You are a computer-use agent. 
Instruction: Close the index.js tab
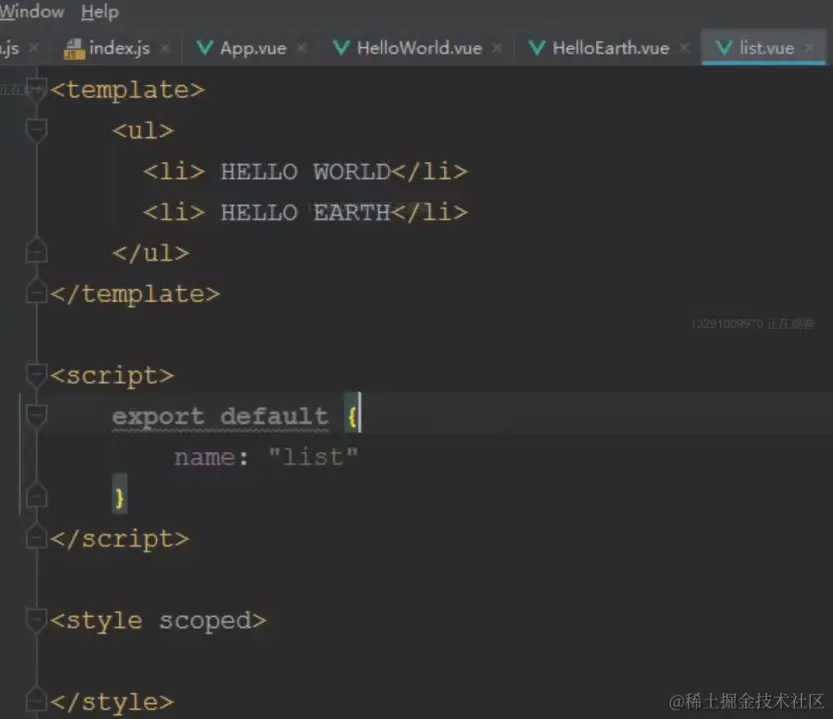point(165,48)
